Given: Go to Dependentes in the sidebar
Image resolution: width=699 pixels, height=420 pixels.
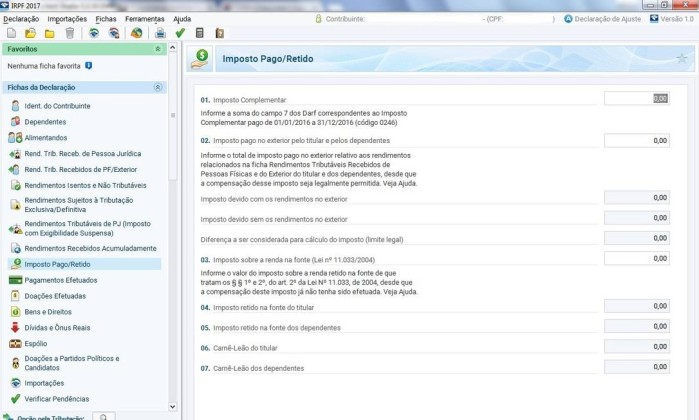Looking at the screenshot, I should [x=46, y=121].
